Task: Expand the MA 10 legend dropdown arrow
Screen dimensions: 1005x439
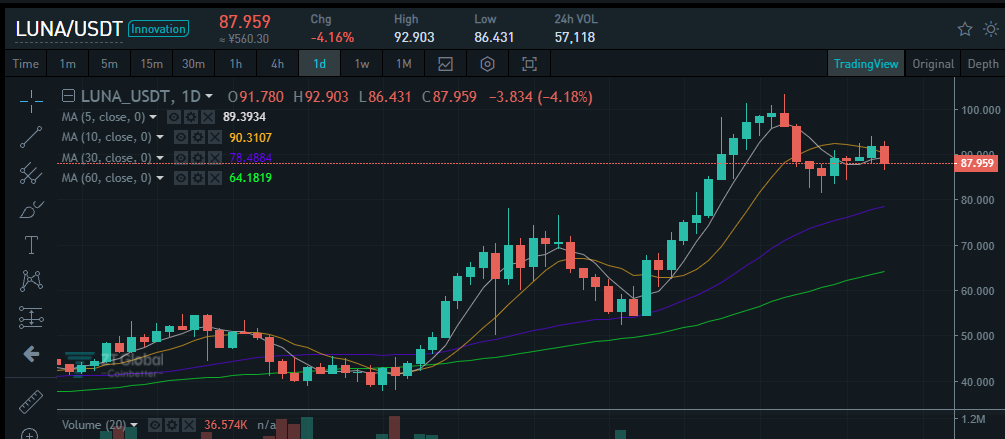Action: (x=160, y=137)
